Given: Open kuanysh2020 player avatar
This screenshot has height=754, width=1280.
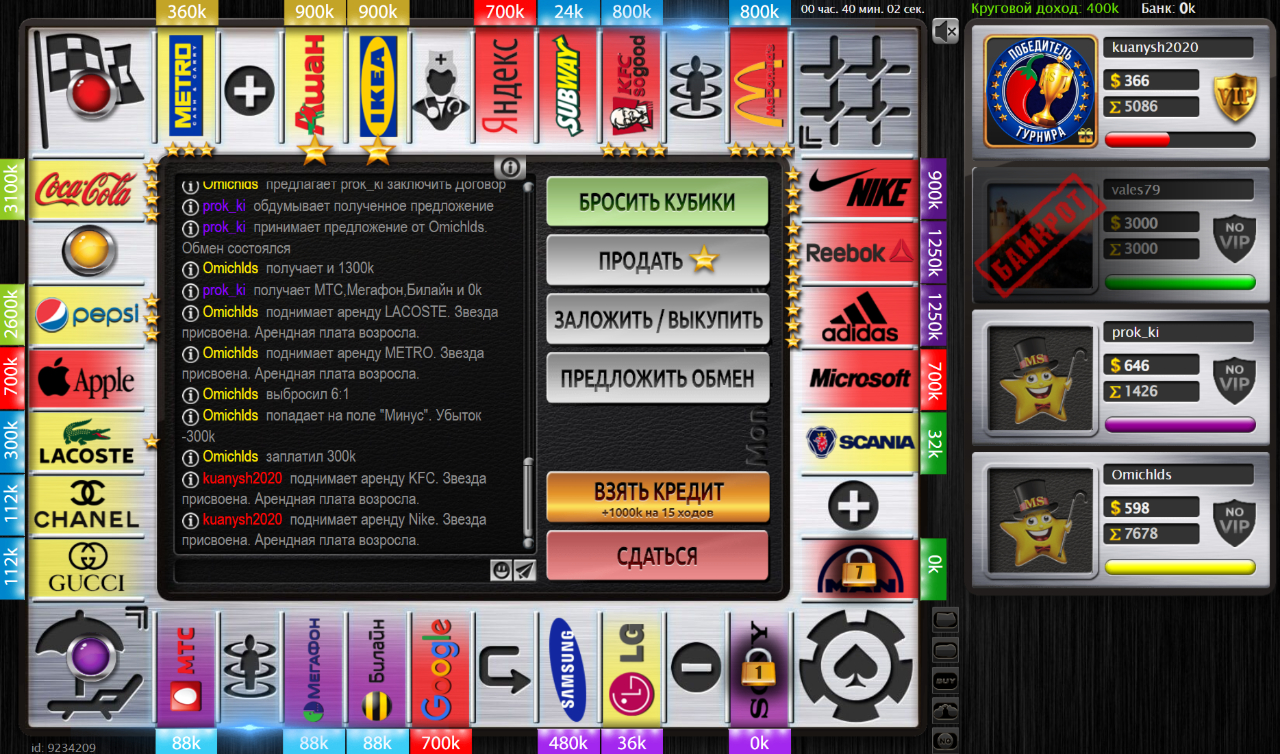Looking at the screenshot, I should [x=1041, y=91].
